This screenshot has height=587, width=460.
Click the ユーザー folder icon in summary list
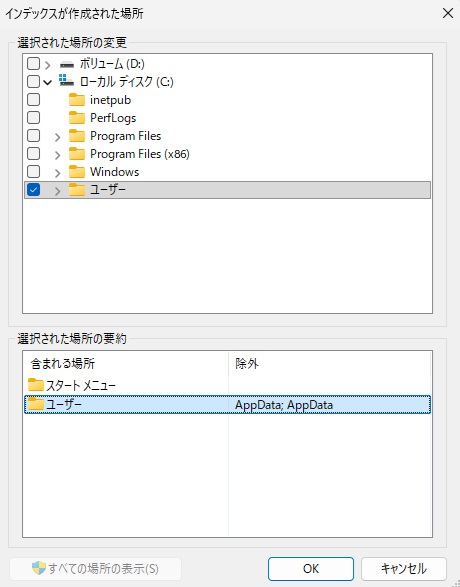pyautogui.click(x=36, y=404)
